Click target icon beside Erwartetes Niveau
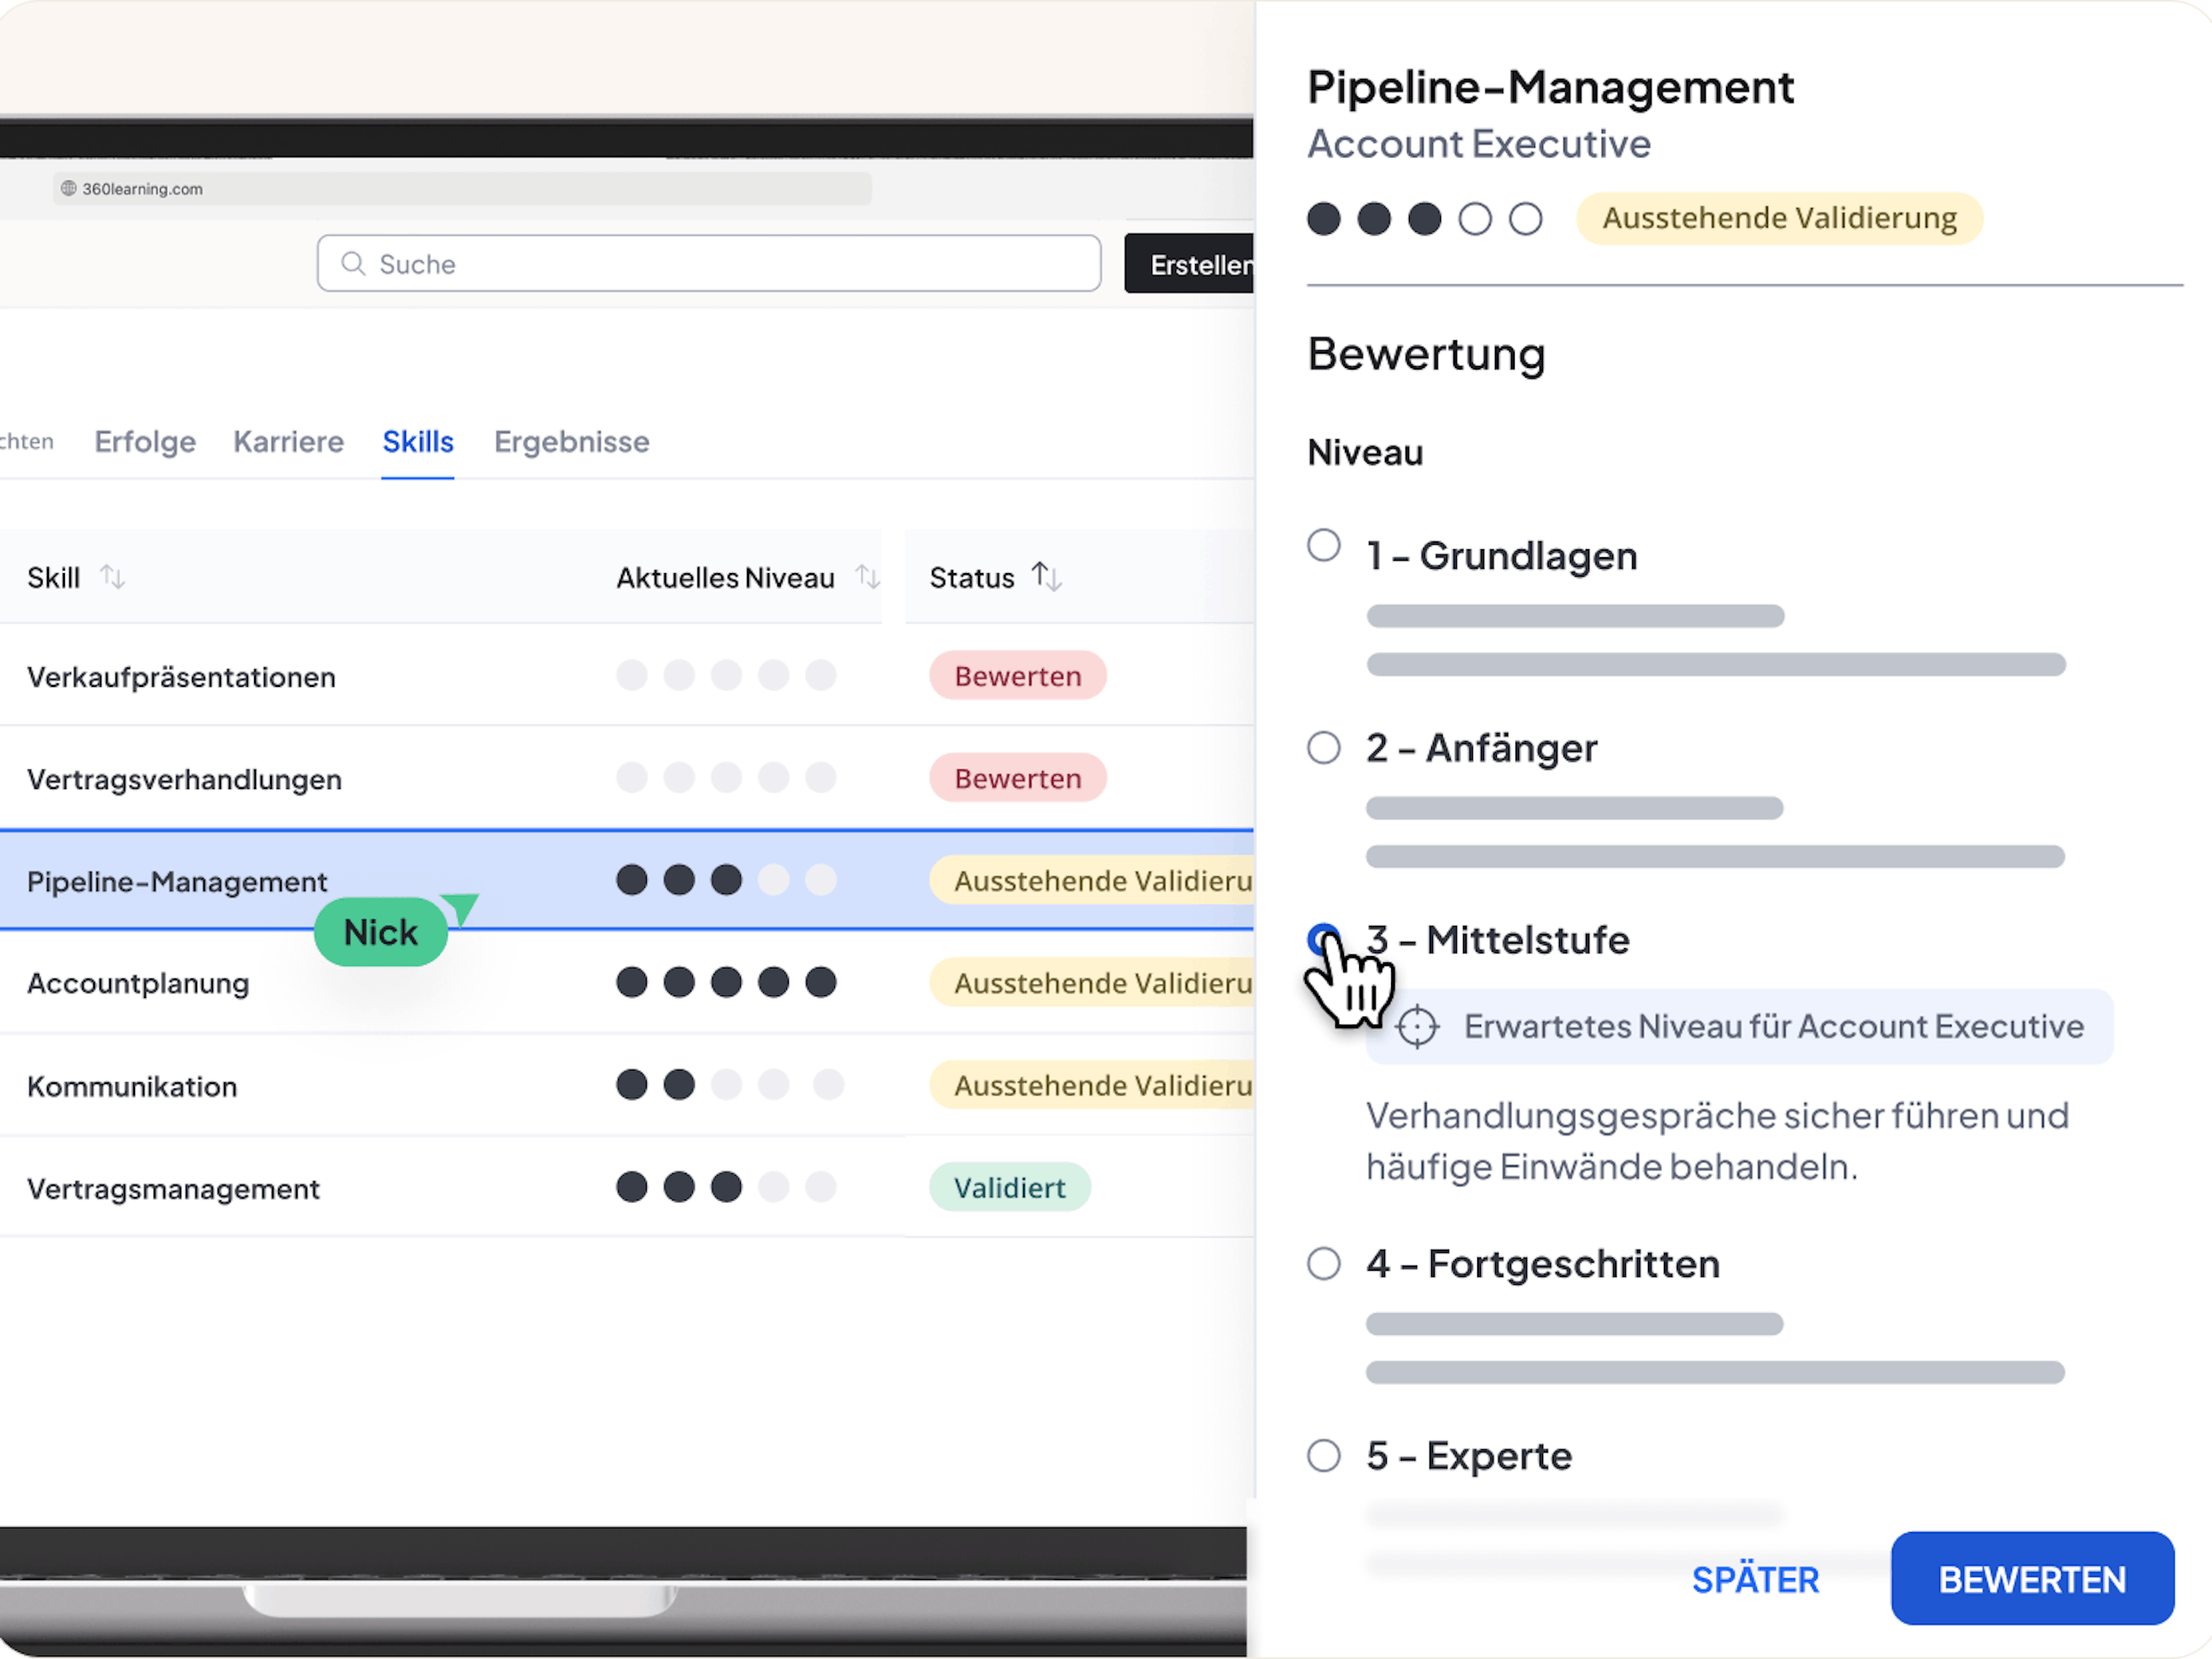 [x=1417, y=1027]
